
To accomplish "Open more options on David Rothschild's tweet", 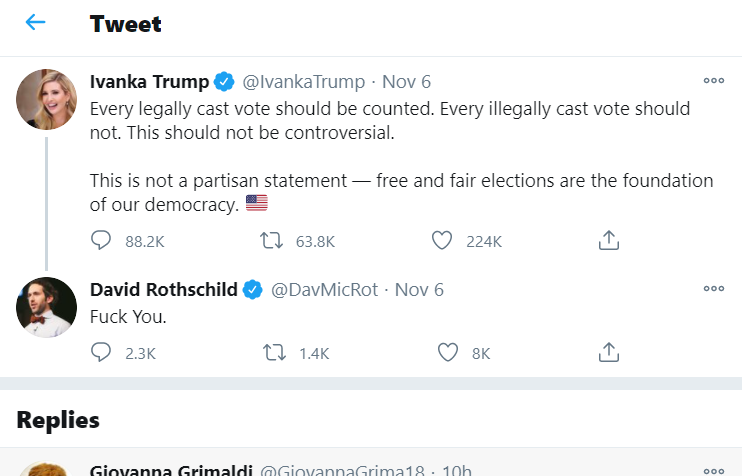I will [x=713, y=289].
